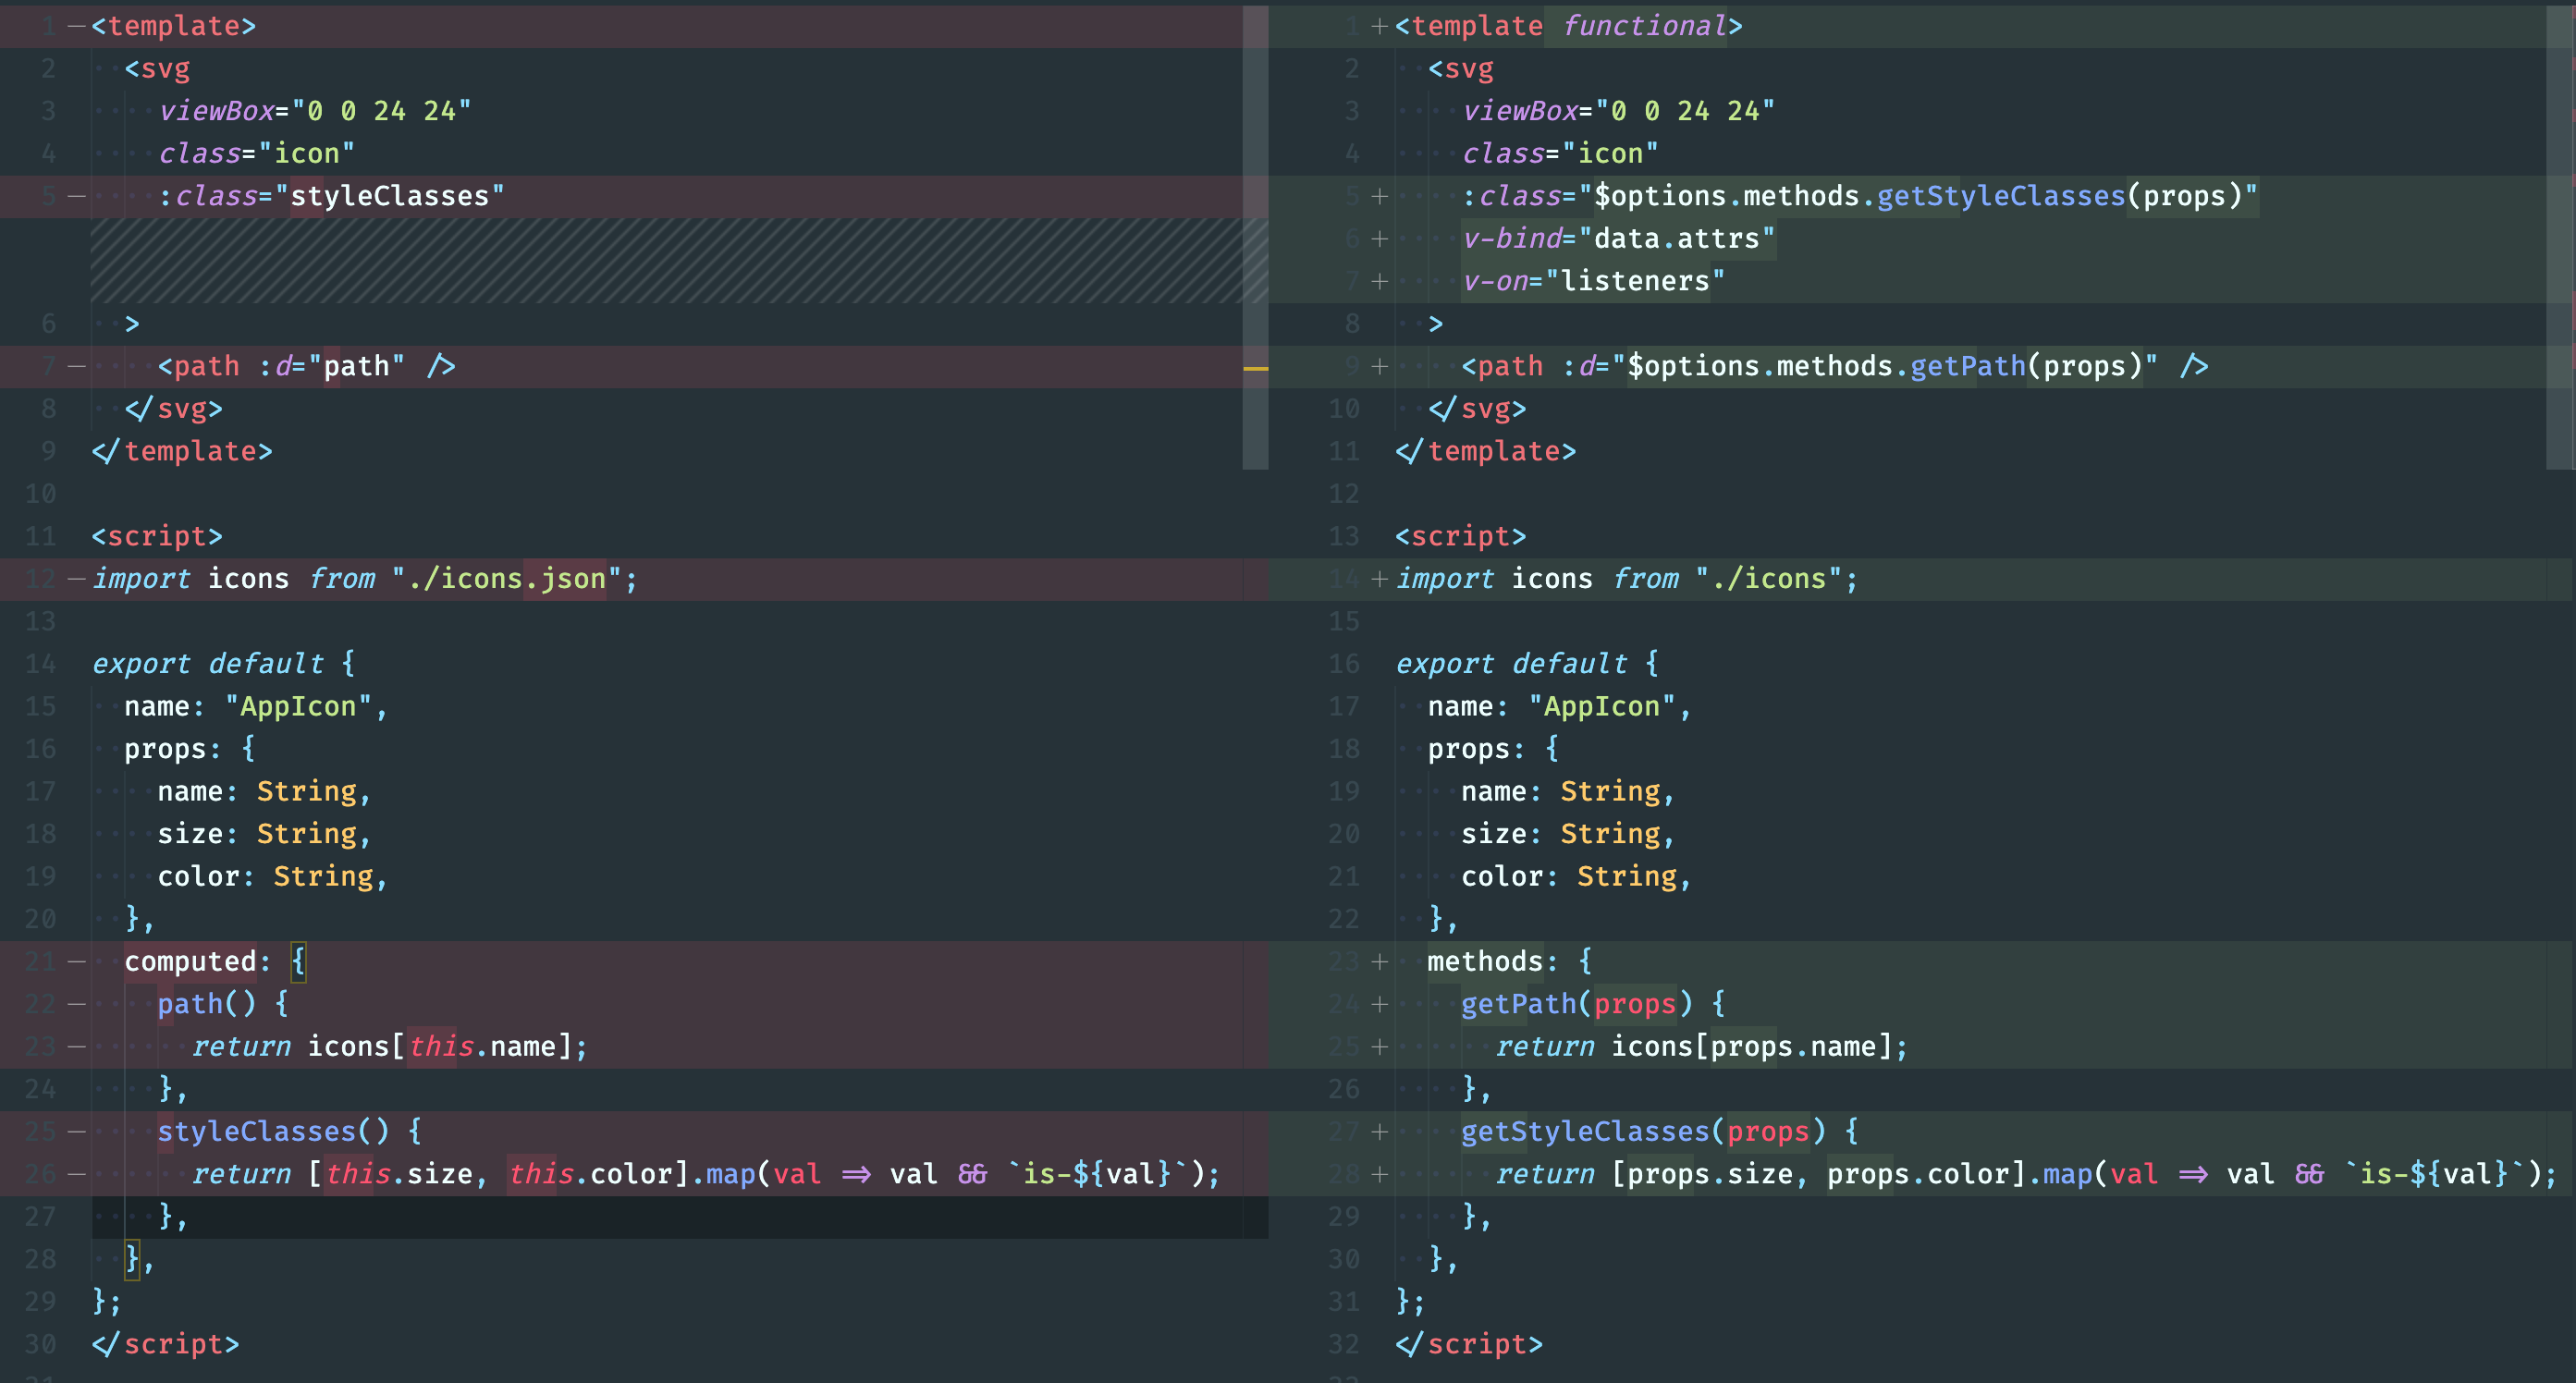Click minus marker on return icons[this.name] line
This screenshot has width=2576, height=1383.
click(77, 1046)
